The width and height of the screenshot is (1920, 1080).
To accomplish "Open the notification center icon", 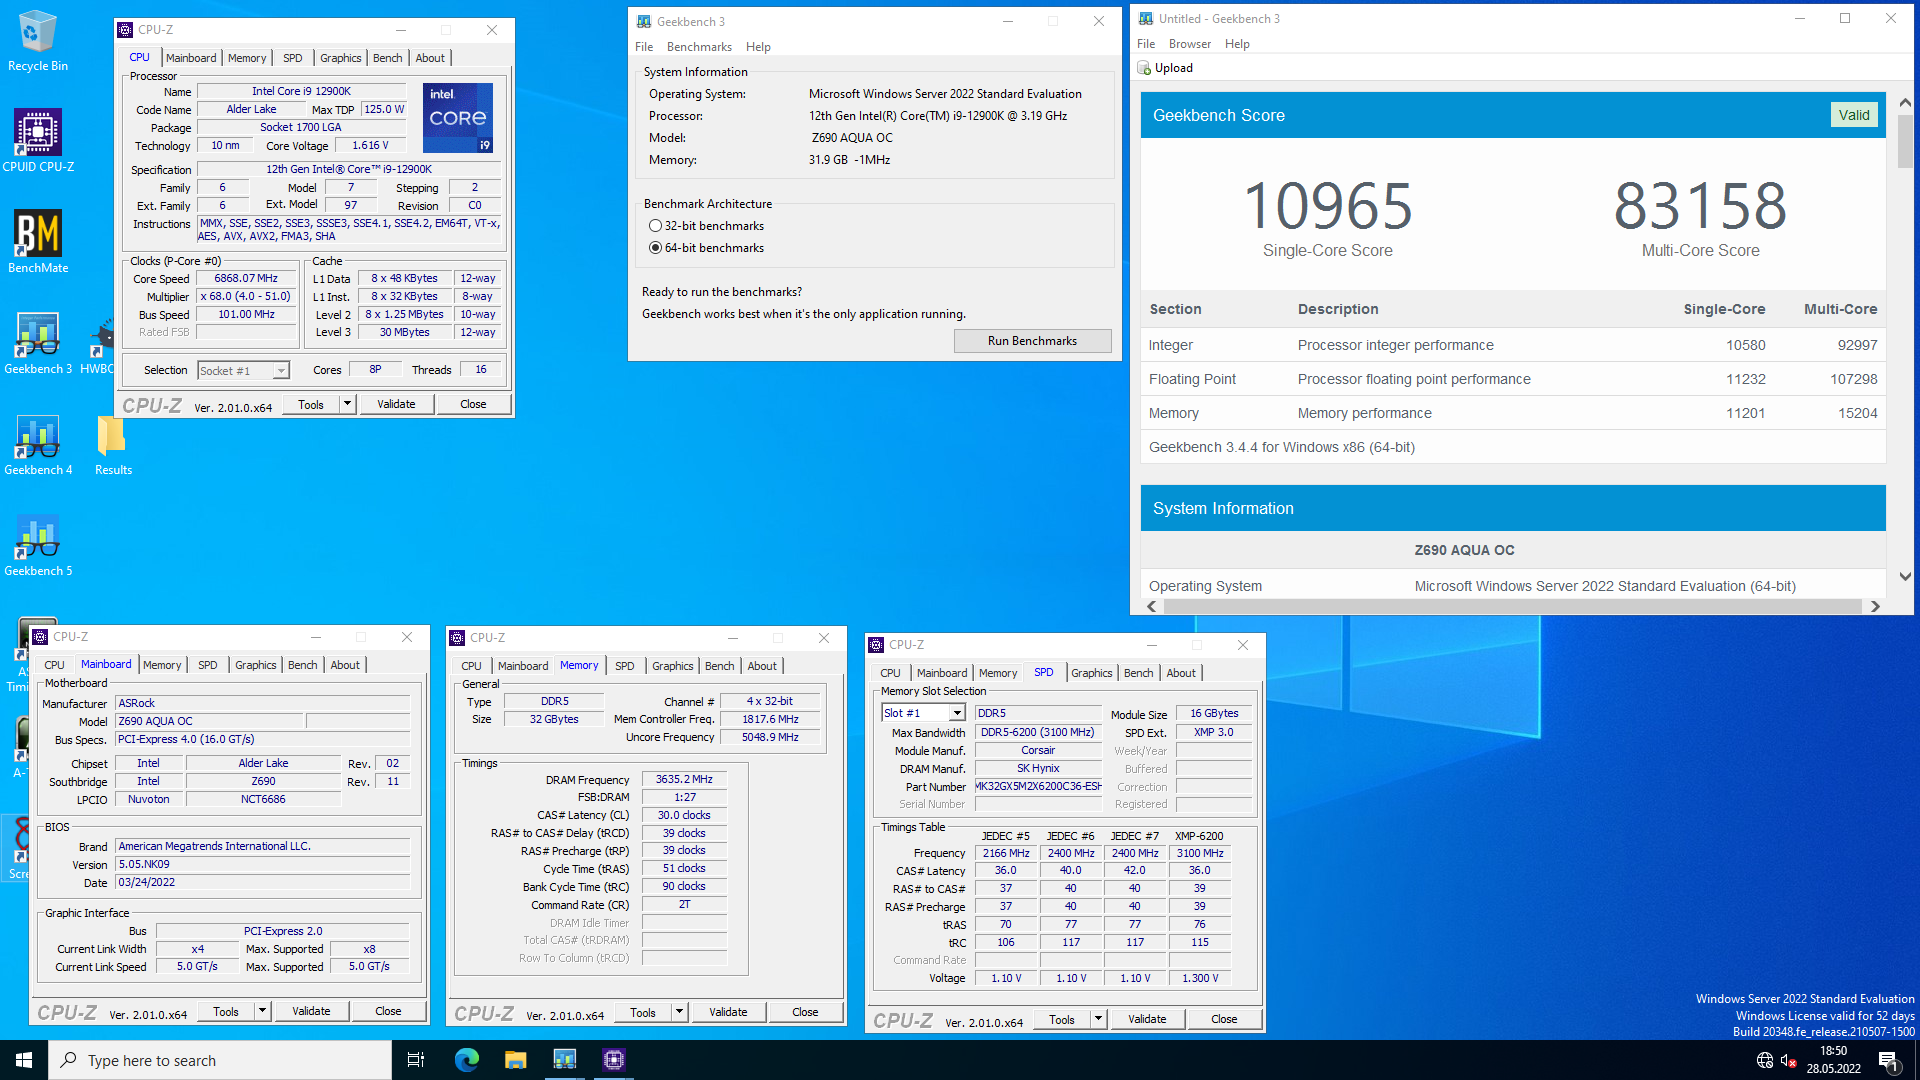I will coord(1888,1060).
